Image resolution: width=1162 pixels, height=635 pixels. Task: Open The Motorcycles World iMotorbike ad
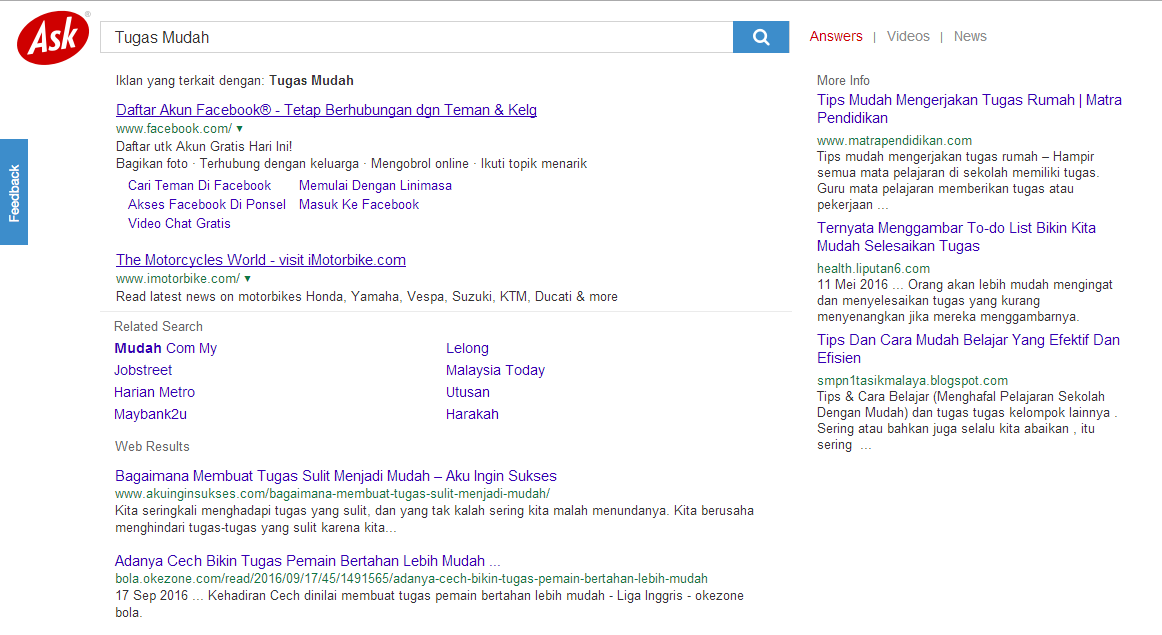click(x=261, y=260)
